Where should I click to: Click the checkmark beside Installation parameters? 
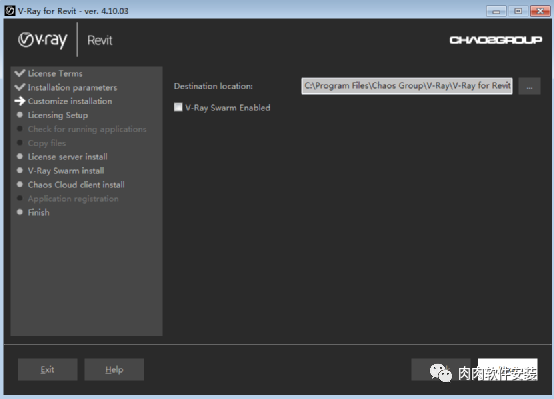click(20, 87)
